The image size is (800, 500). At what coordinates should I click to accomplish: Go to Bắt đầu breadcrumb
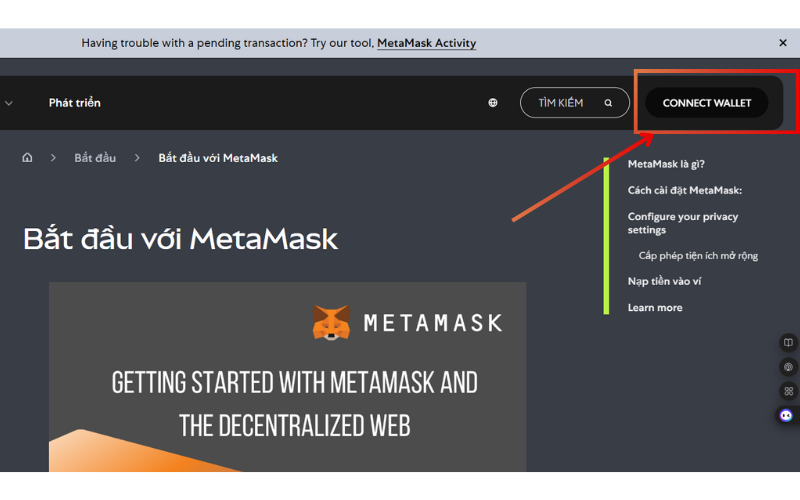(x=95, y=158)
